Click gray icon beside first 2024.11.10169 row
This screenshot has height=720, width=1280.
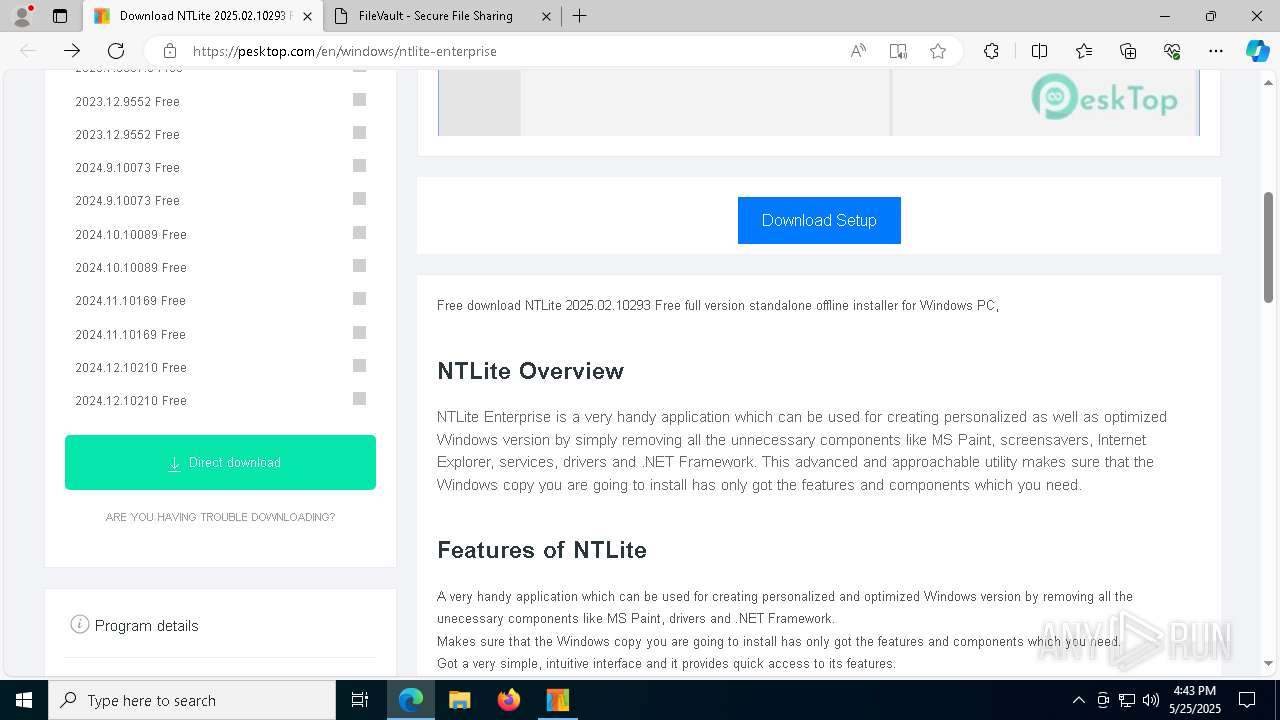tap(359, 298)
